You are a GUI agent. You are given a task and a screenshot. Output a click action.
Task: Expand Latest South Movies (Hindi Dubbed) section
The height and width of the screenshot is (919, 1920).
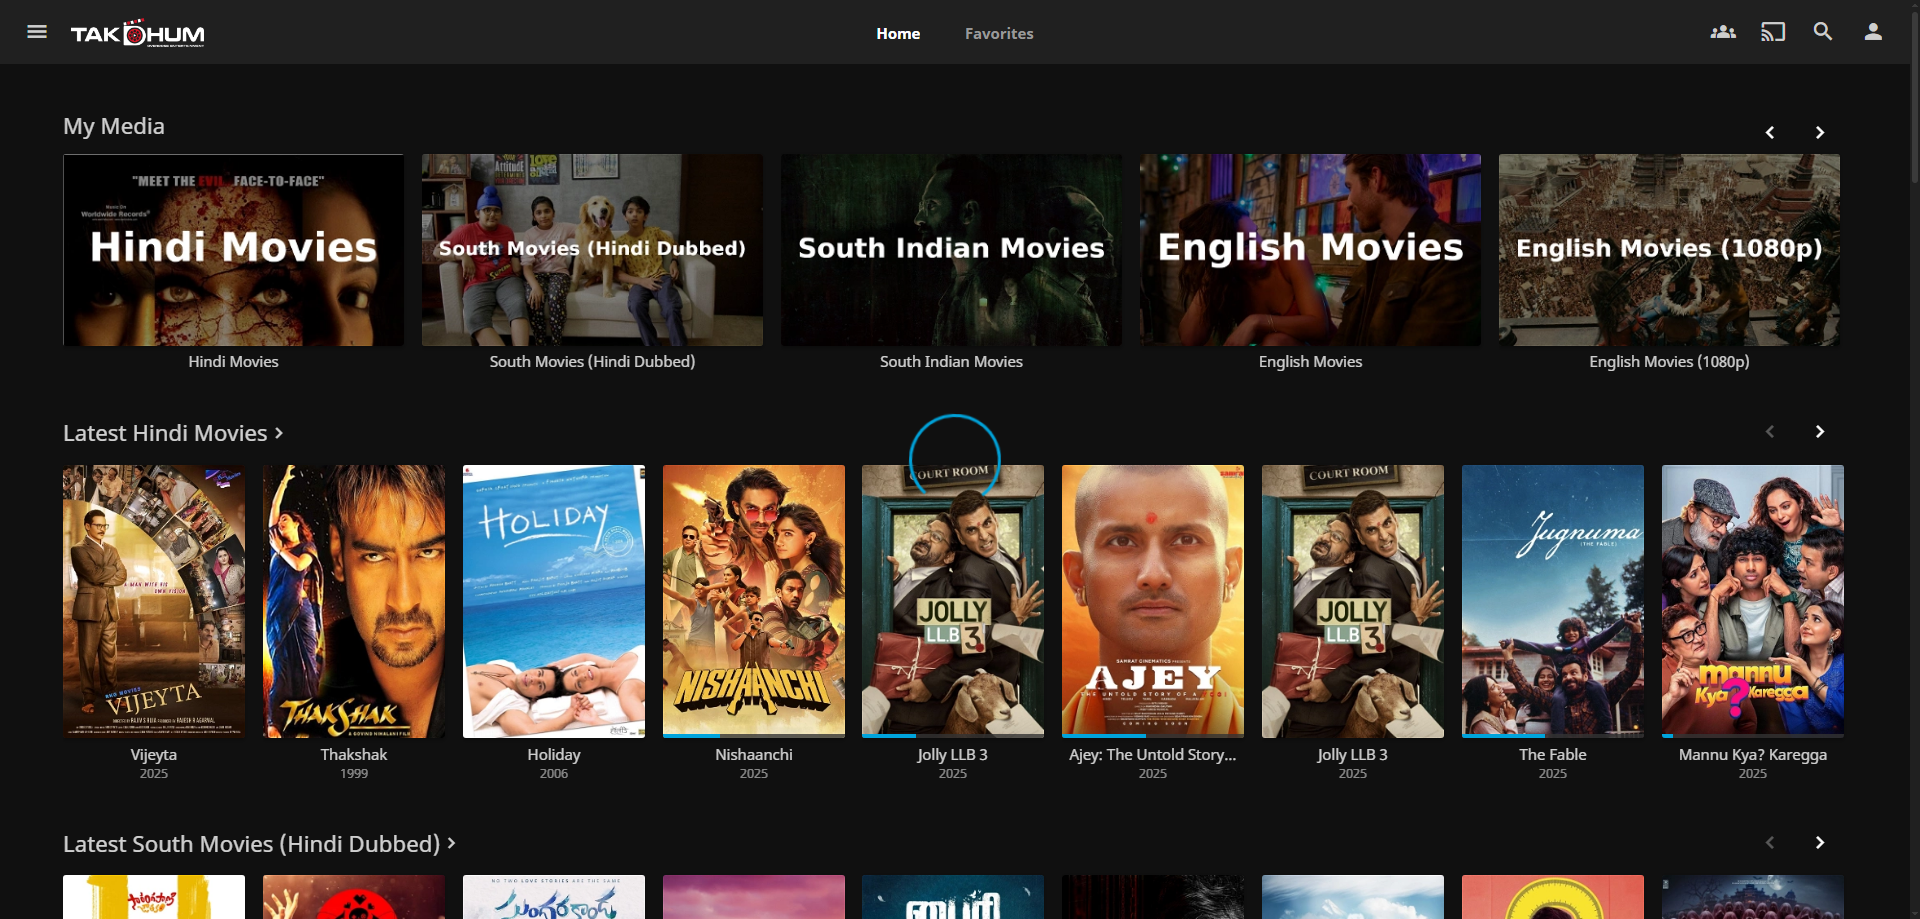(x=259, y=844)
